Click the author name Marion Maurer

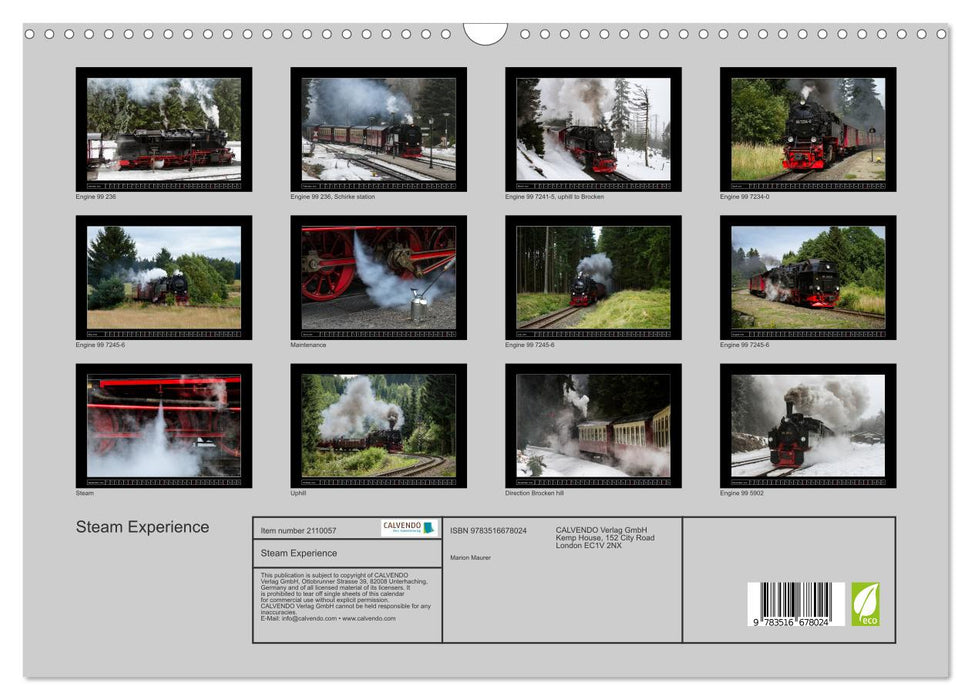click(x=470, y=557)
